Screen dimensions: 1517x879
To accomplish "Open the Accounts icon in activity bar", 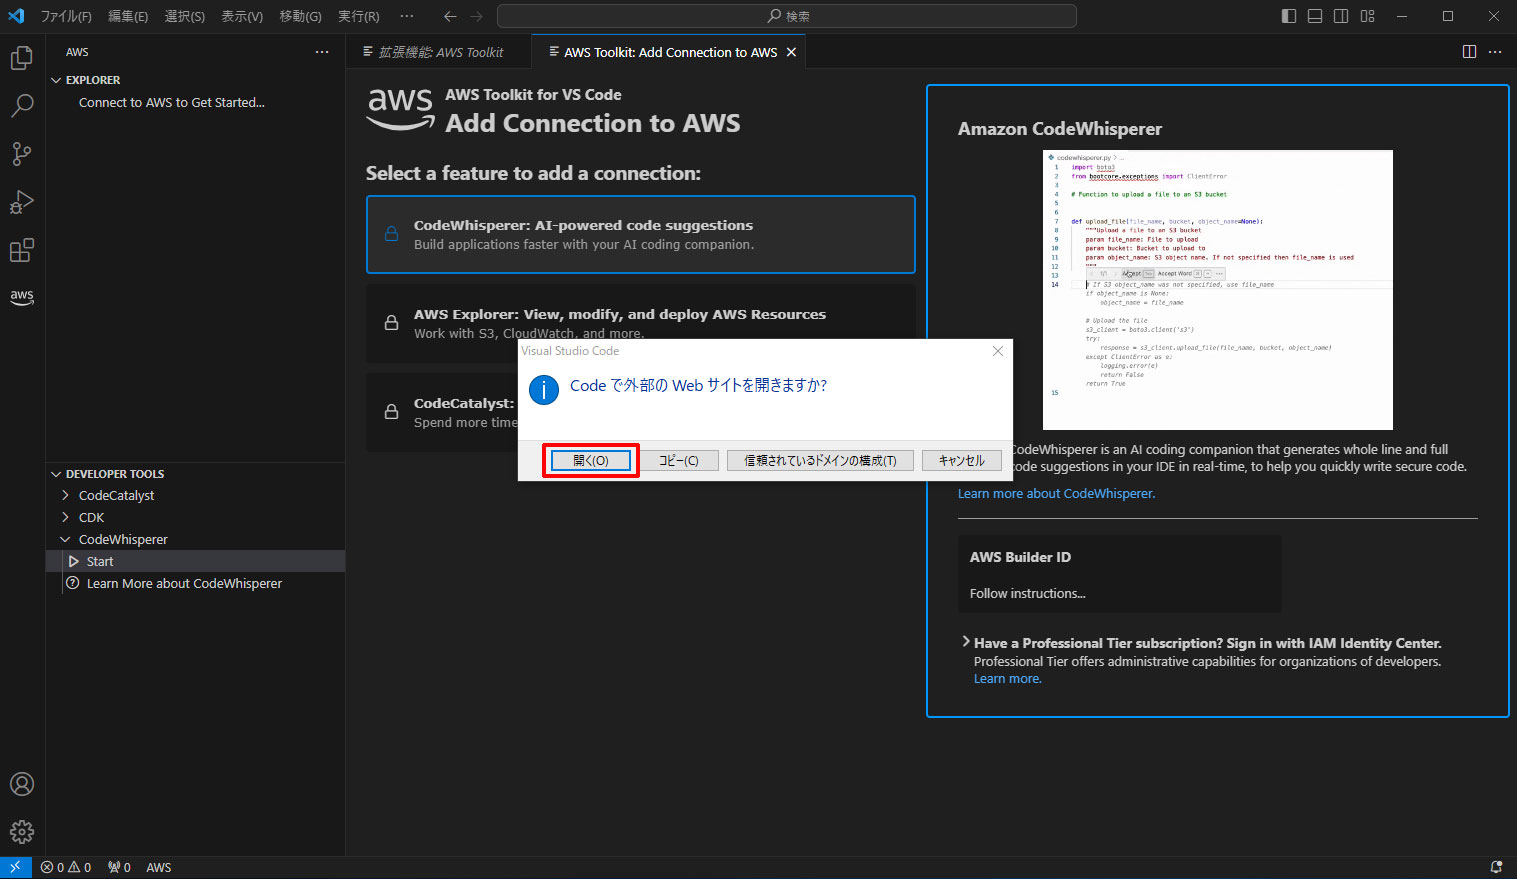I will [22, 784].
